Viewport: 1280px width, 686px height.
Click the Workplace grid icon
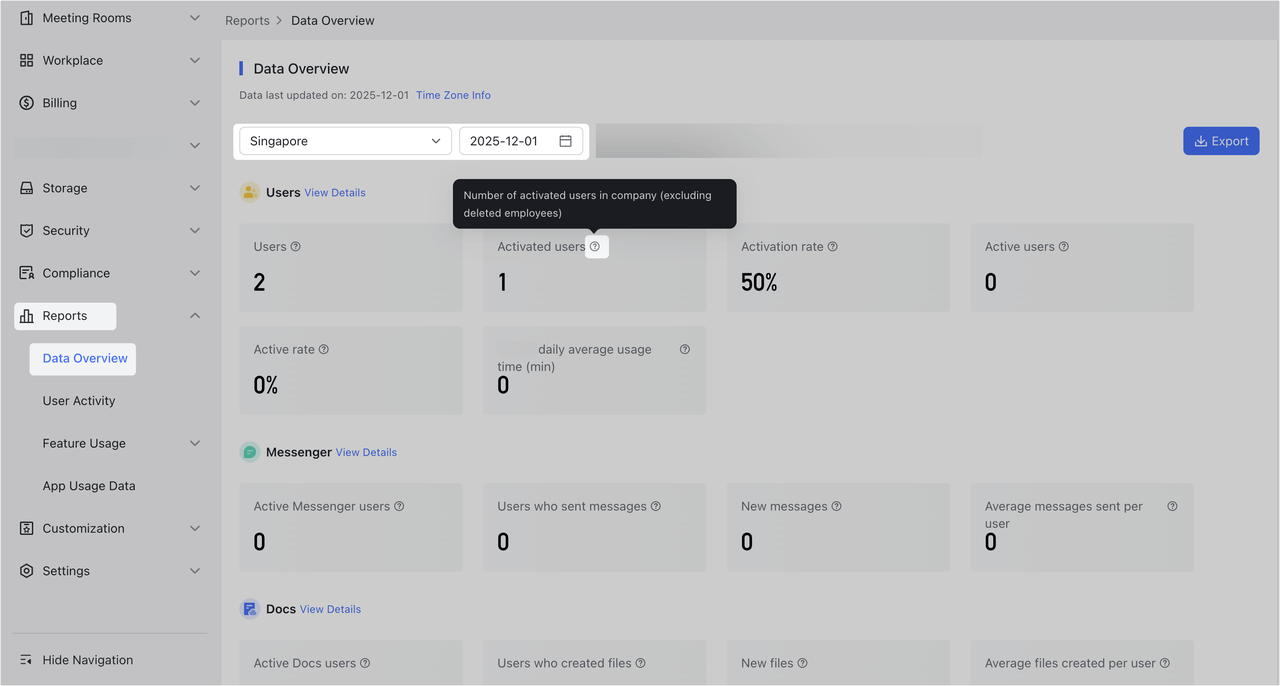point(27,60)
